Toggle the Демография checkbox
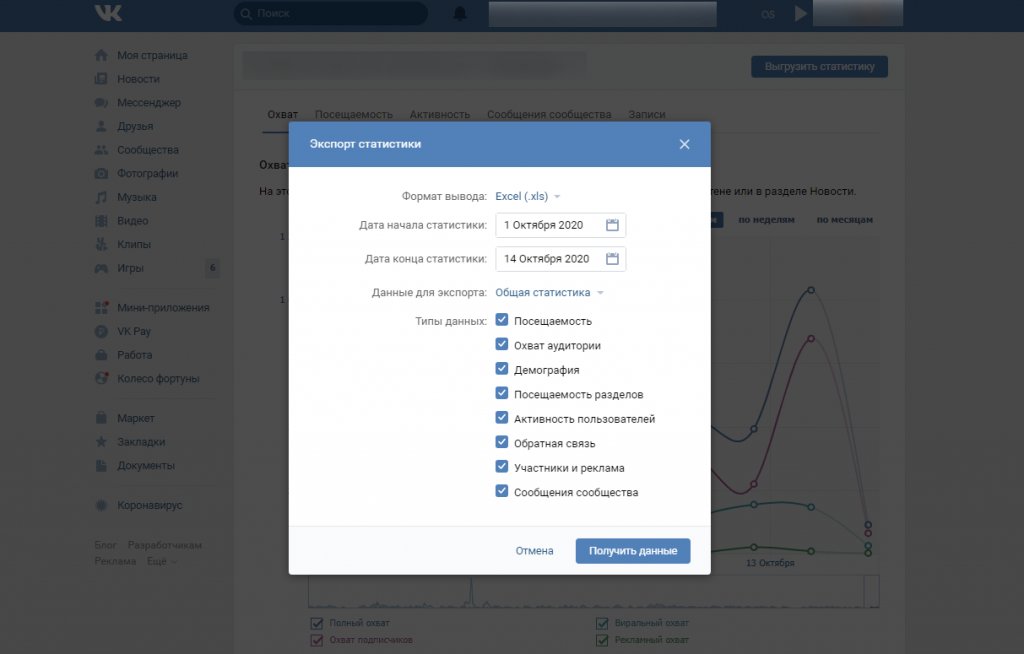The width and height of the screenshot is (1024, 654). [502, 369]
